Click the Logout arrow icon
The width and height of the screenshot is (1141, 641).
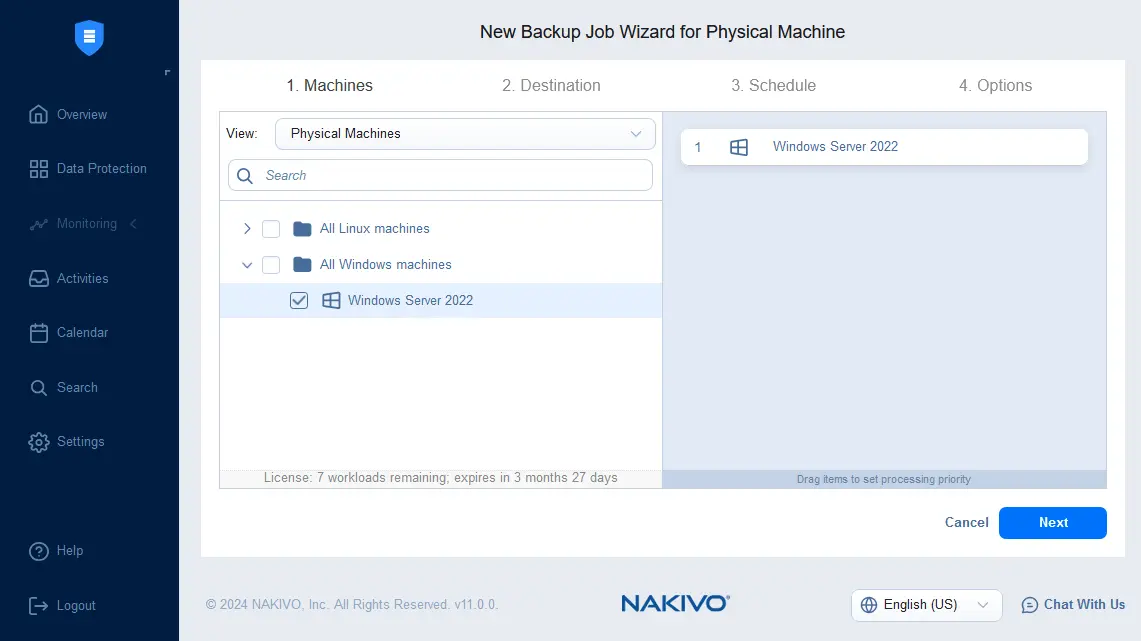38,605
